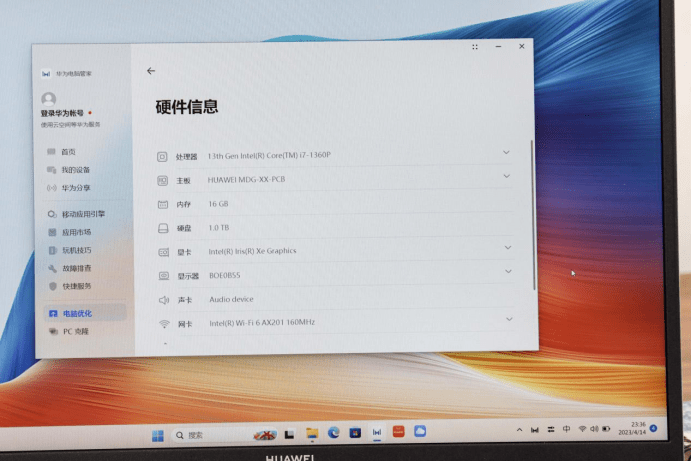Click the volume tray icon

tap(594, 429)
